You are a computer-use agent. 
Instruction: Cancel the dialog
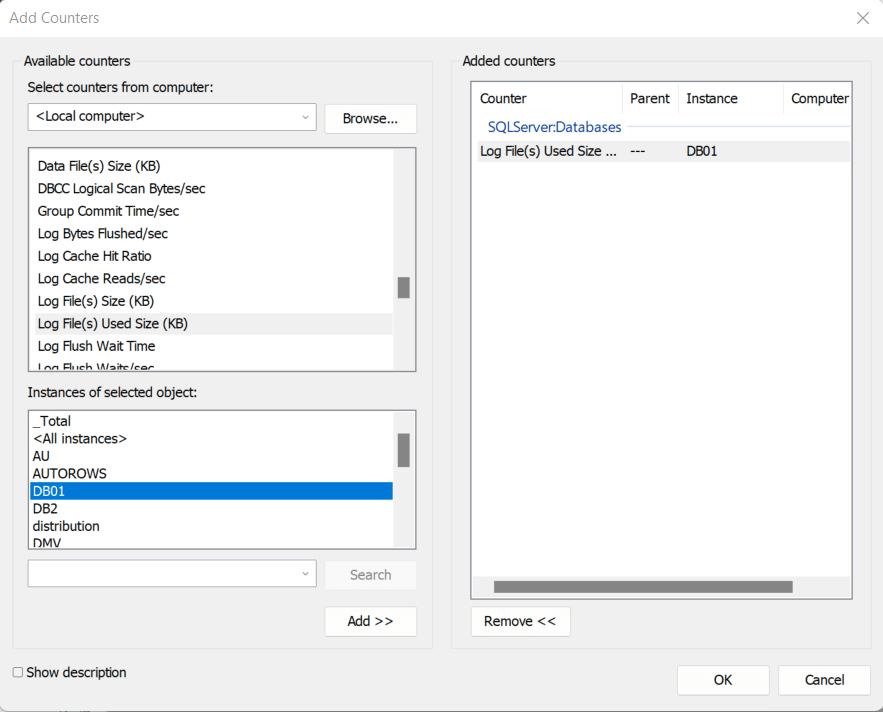(x=824, y=680)
